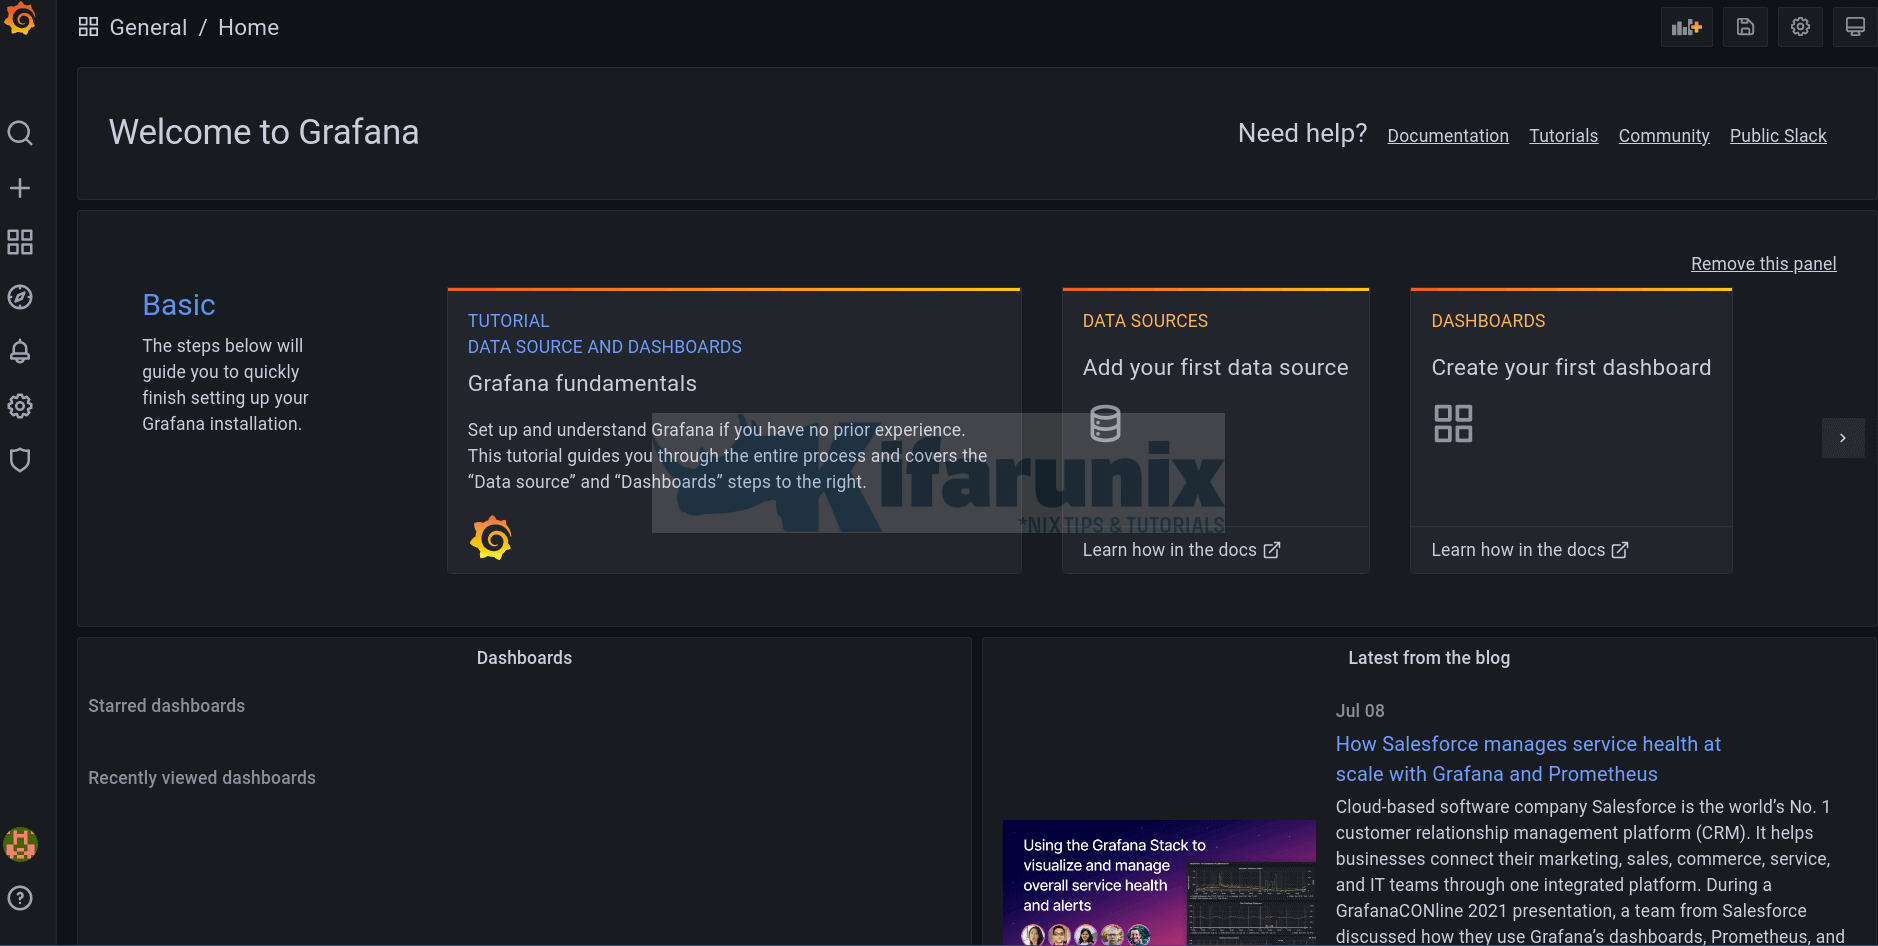
Task: Click the DATA SOURCES card label
Action: coord(1145,321)
